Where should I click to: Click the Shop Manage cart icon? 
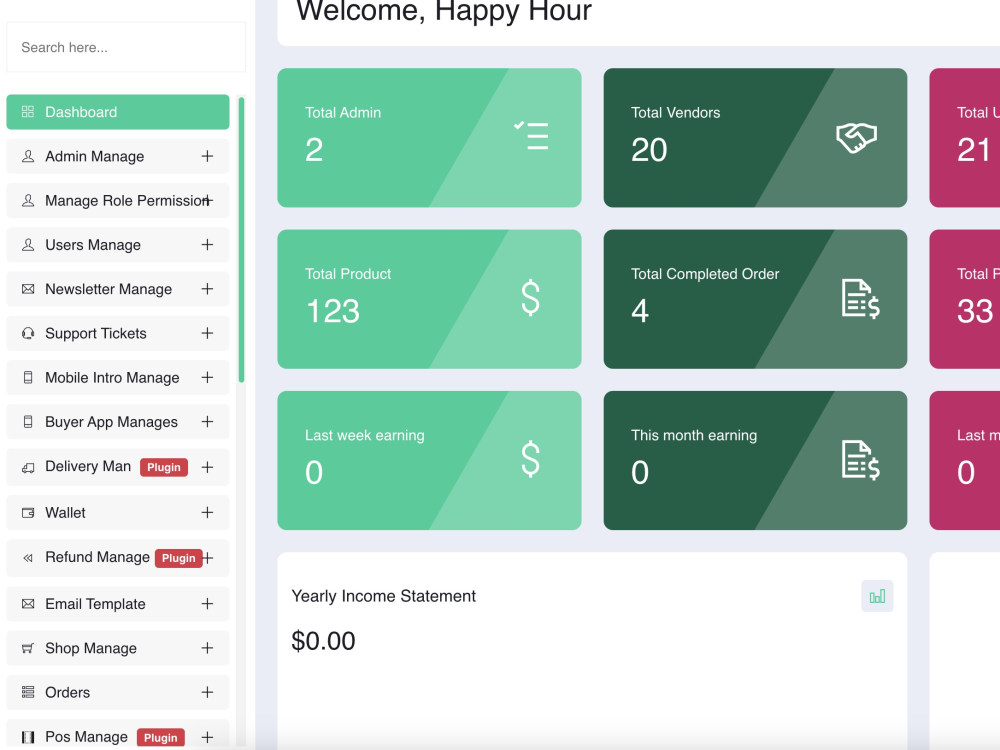[27, 648]
